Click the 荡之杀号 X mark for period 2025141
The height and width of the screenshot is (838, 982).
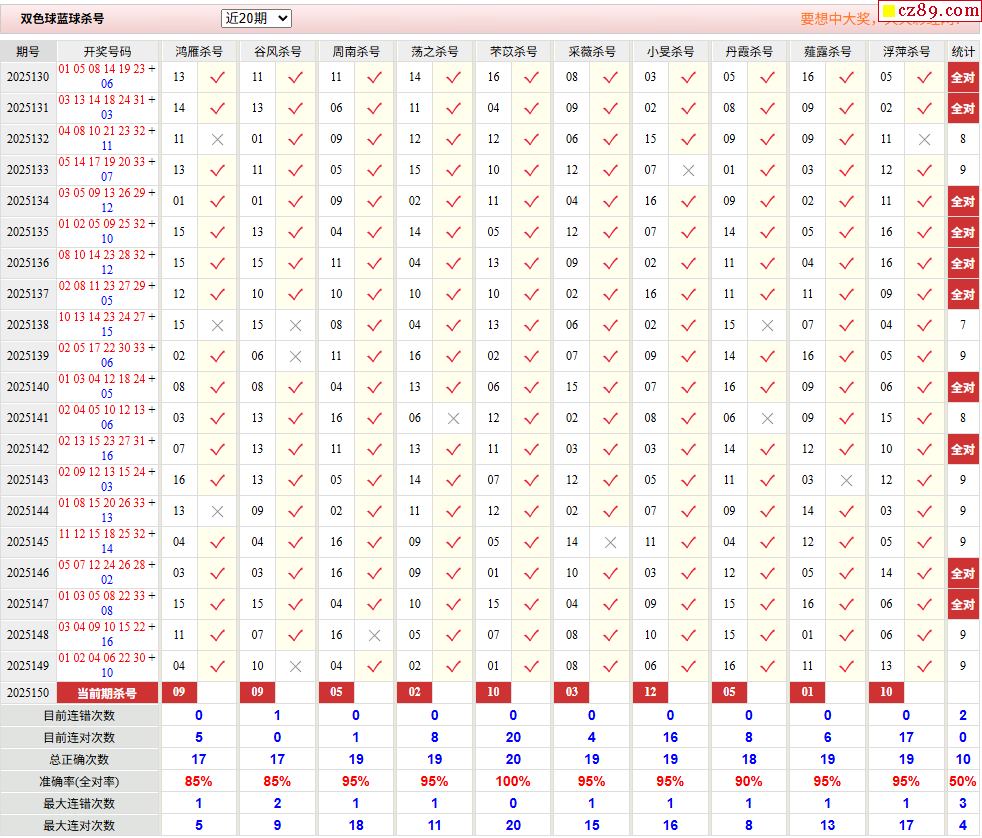click(453, 418)
